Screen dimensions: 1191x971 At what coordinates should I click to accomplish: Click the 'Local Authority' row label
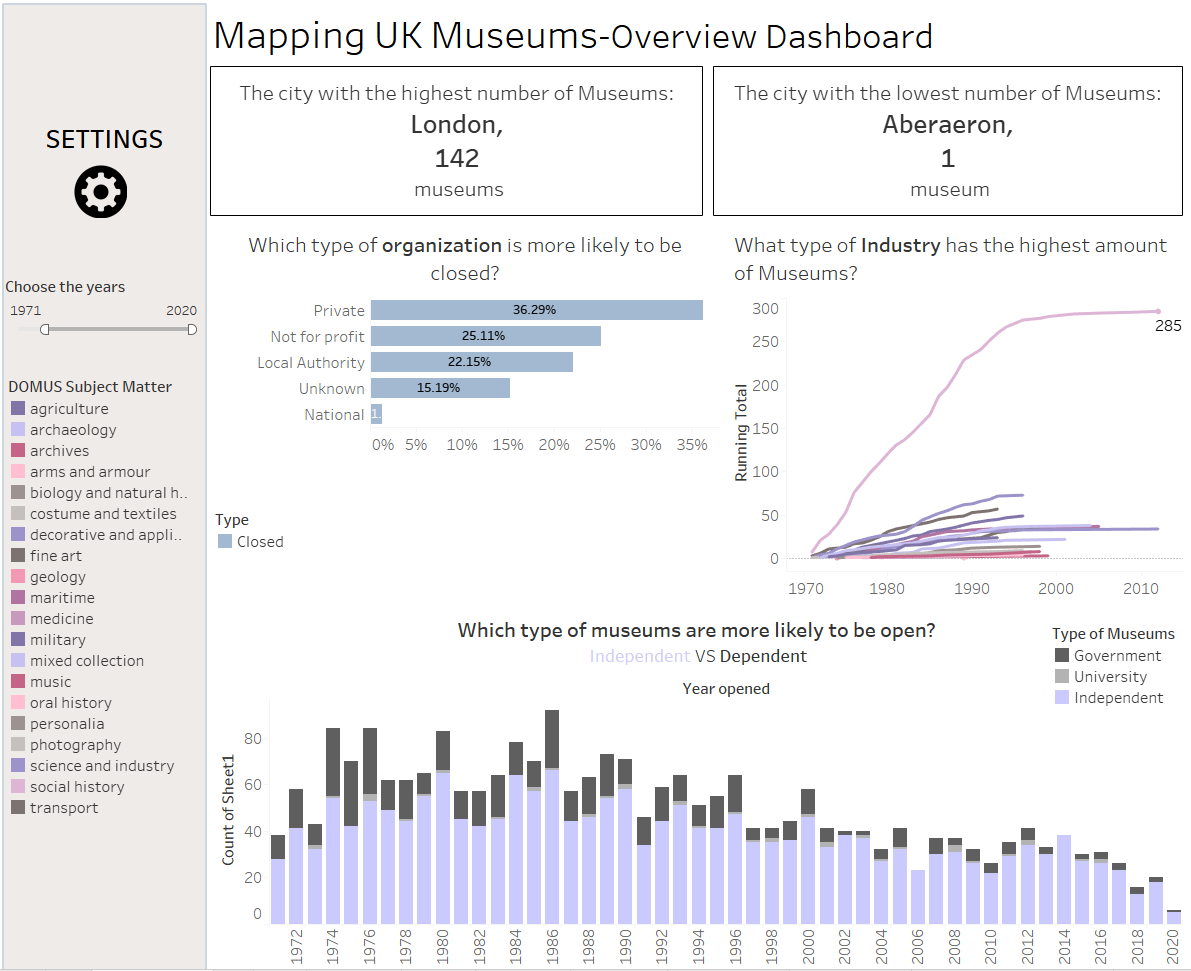311,362
